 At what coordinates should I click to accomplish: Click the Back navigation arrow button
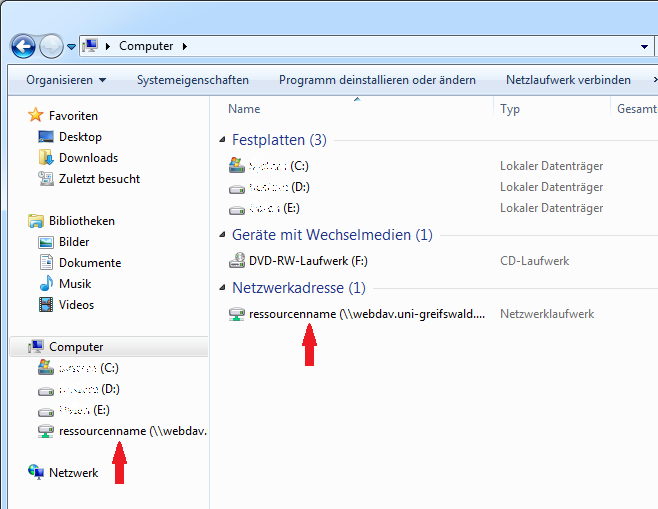point(23,46)
